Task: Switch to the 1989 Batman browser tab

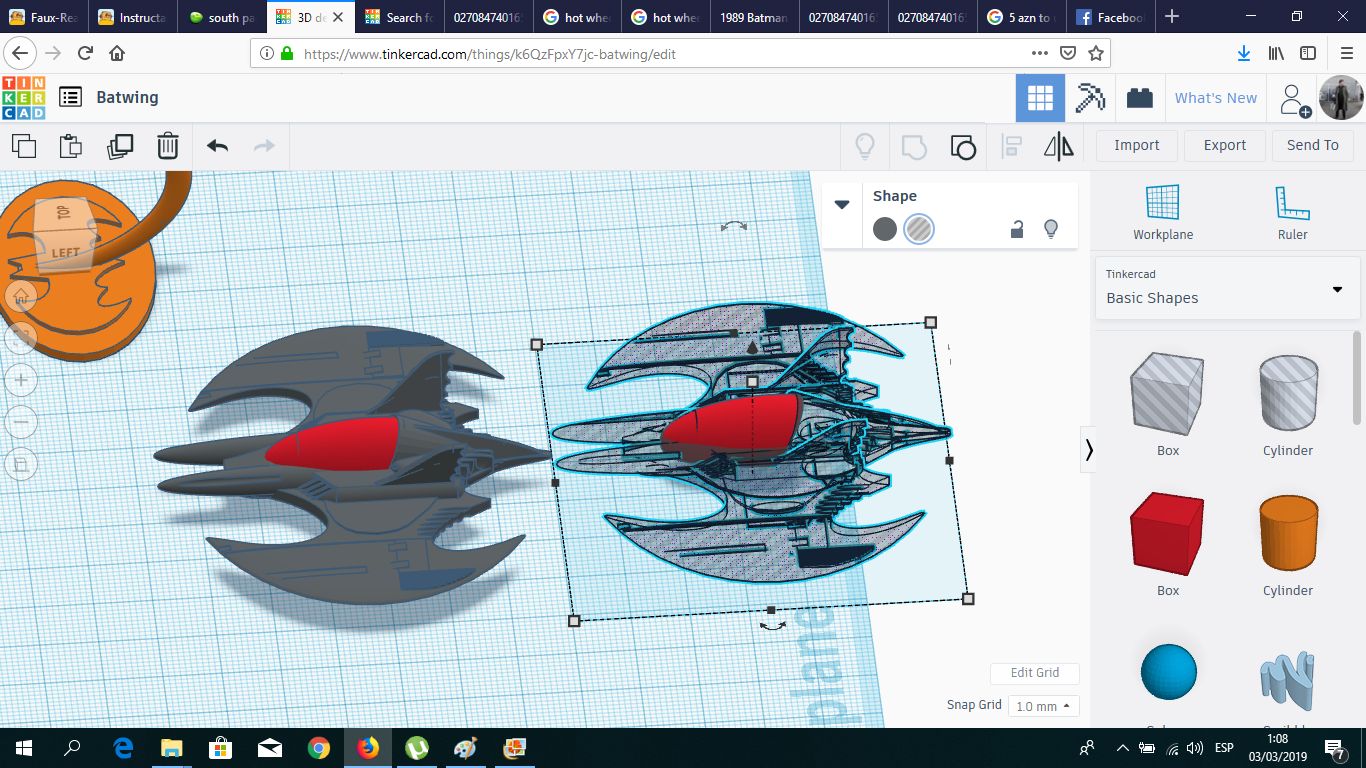Action: click(754, 17)
